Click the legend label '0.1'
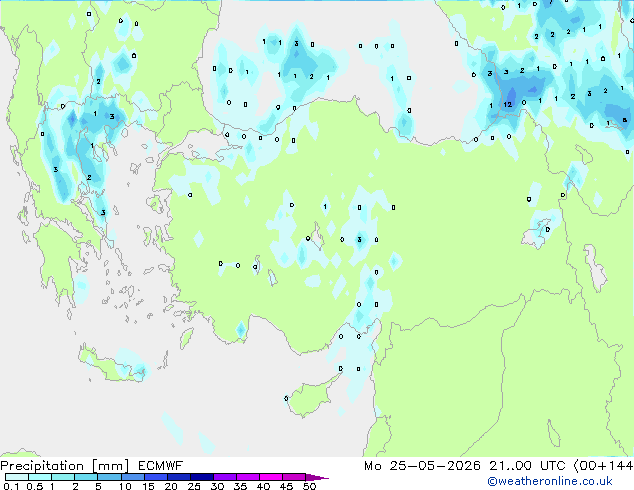The width and height of the screenshot is (634, 490). pos(11,486)
